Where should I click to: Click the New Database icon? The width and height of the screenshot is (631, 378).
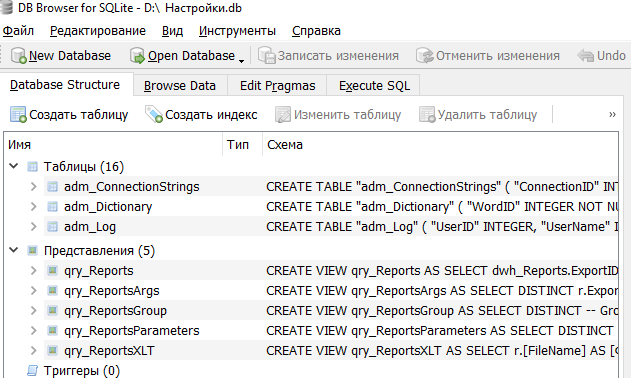19,56
